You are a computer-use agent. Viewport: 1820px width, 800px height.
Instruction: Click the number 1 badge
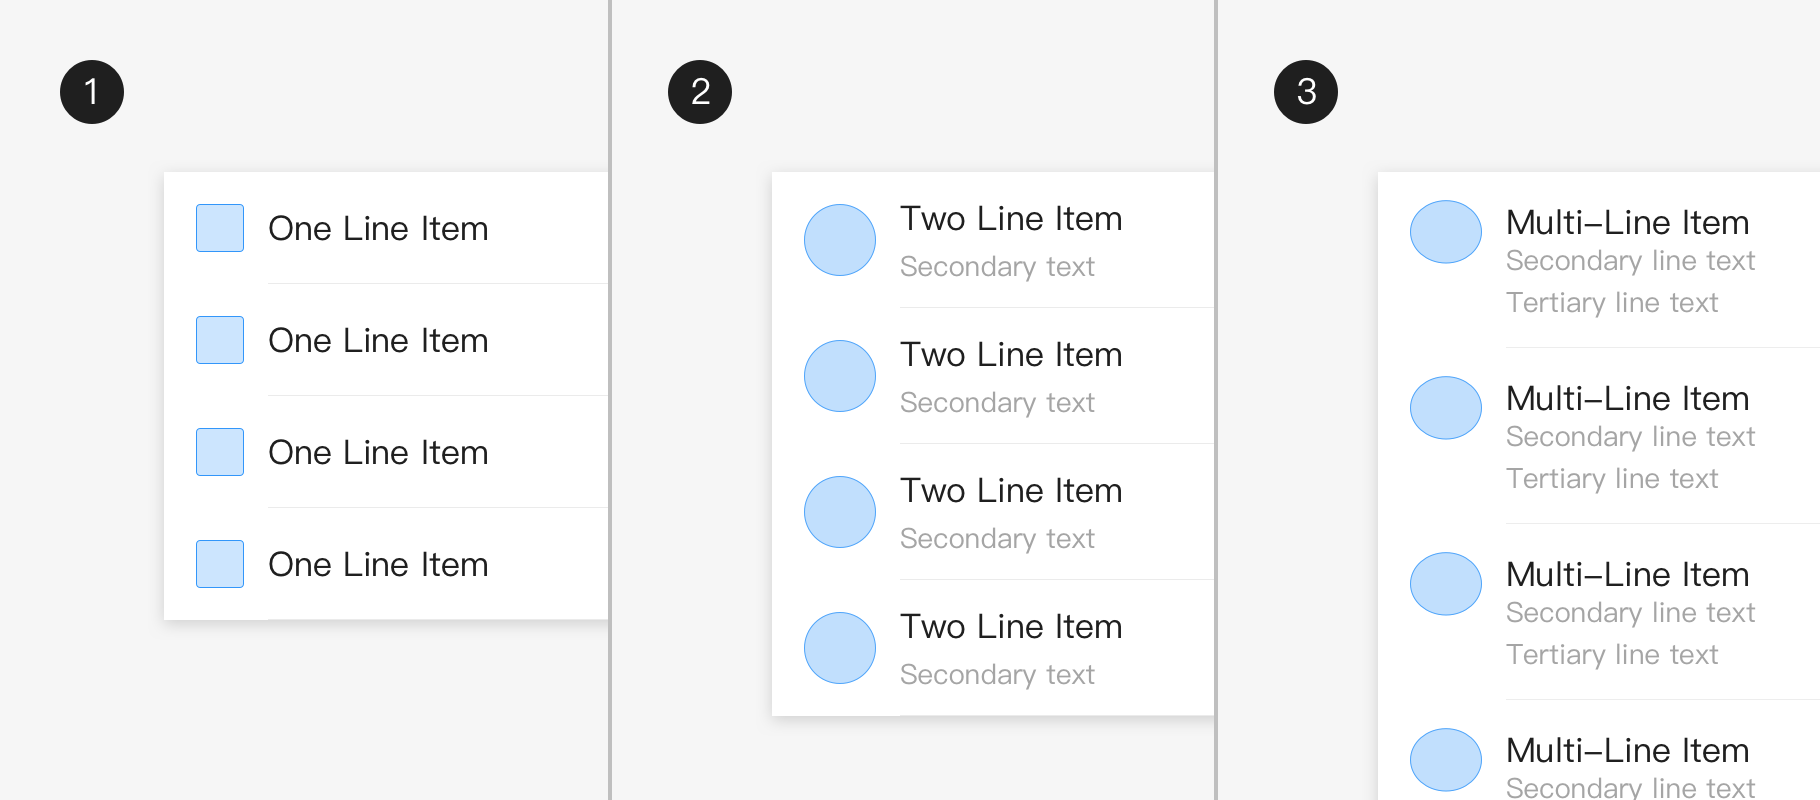pyautogui.click(x=92, y=92)
